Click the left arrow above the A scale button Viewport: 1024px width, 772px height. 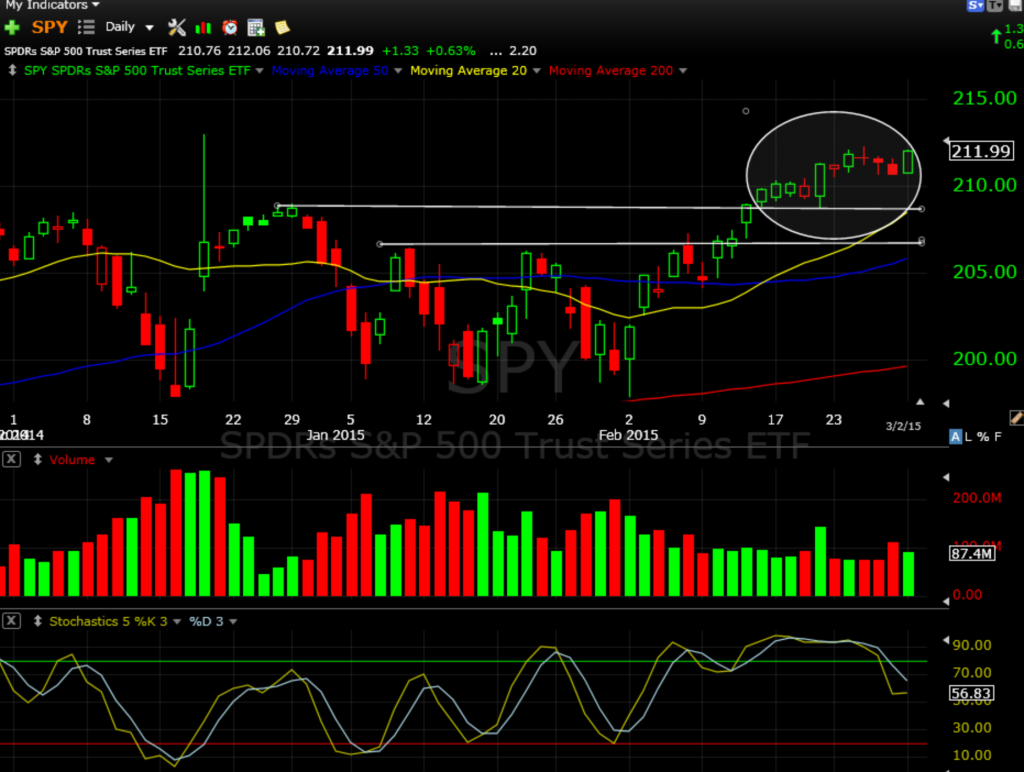[946, 404]
